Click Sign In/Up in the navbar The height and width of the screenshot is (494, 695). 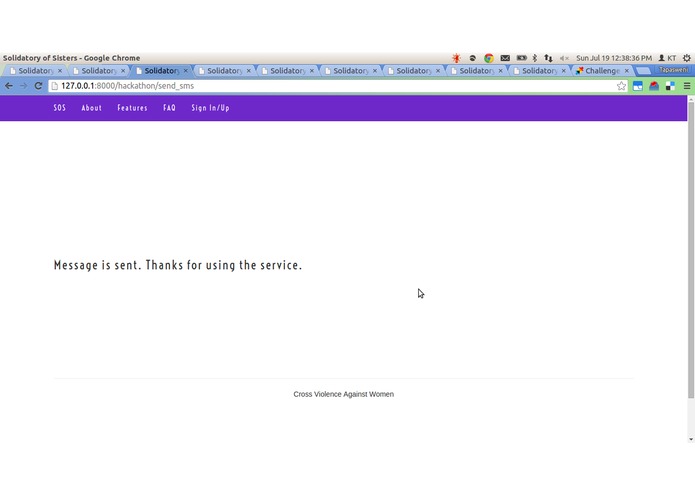click(211, 108)
